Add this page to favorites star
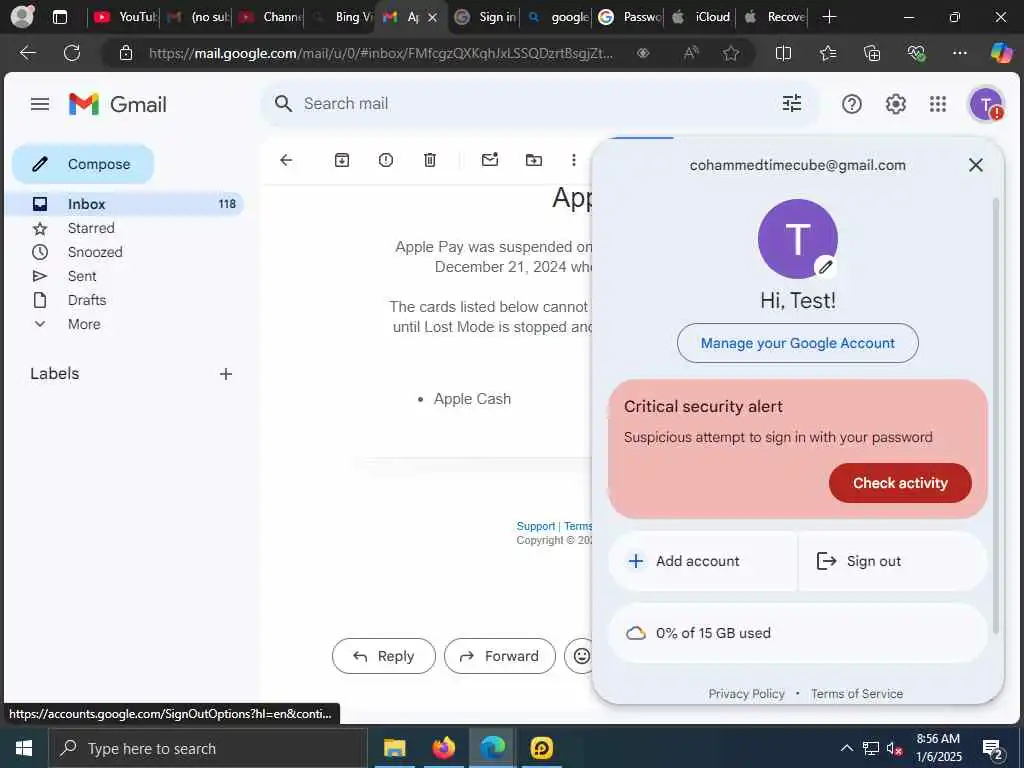The width and height of the screenshot is (1024, 768). click(x=731, y=53)
